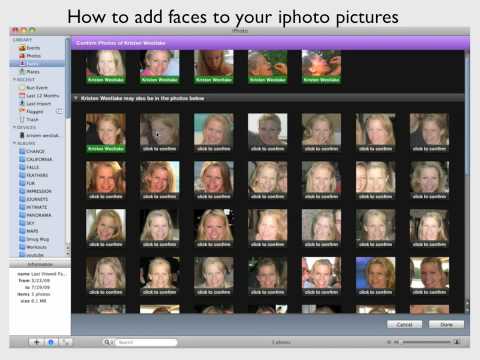The width and height of the screenshot is (480, 360).
Task: Collapse the DEVICES sidebar section
Action: (x=14, y=127)
